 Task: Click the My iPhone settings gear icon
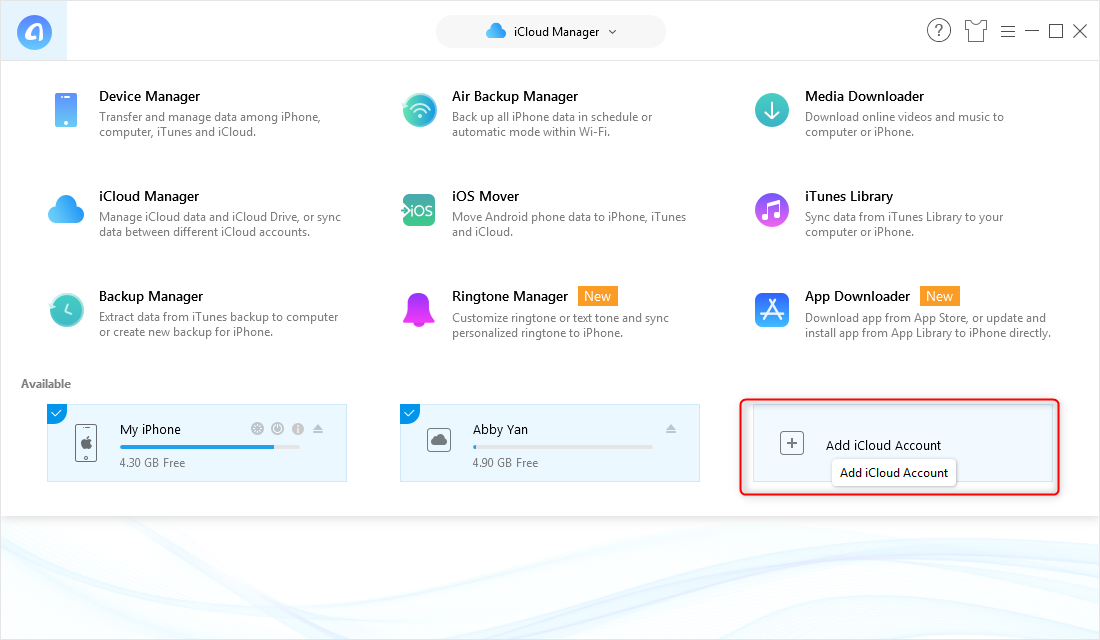coord(257,429)
